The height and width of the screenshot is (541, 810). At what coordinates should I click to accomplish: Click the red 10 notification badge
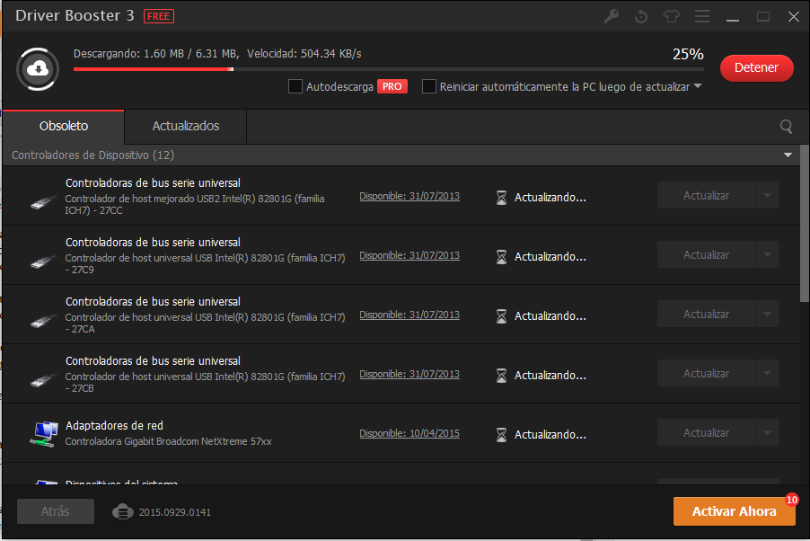pyautogui.click(x=791, y=500)
